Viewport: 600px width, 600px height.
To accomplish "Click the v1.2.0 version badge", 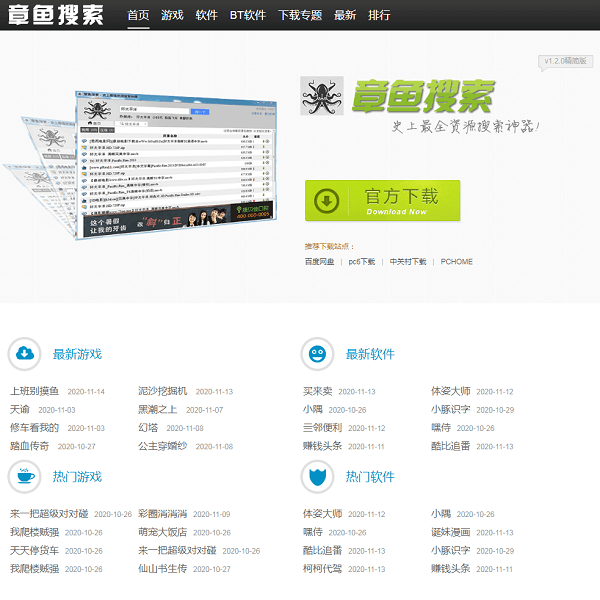I will coord(566,61).
